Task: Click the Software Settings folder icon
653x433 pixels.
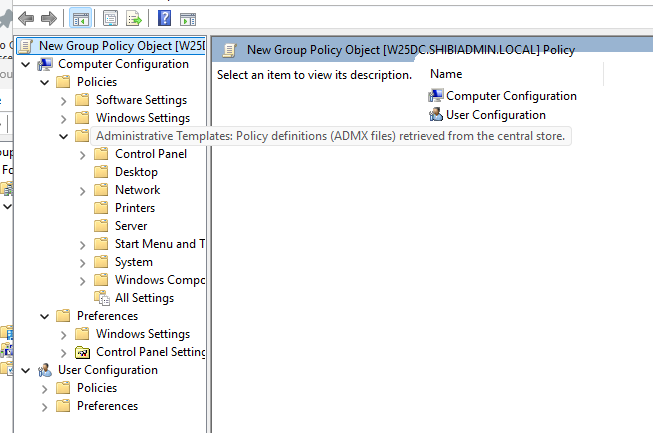Action: pyautogui.click(x=82, y=100)
